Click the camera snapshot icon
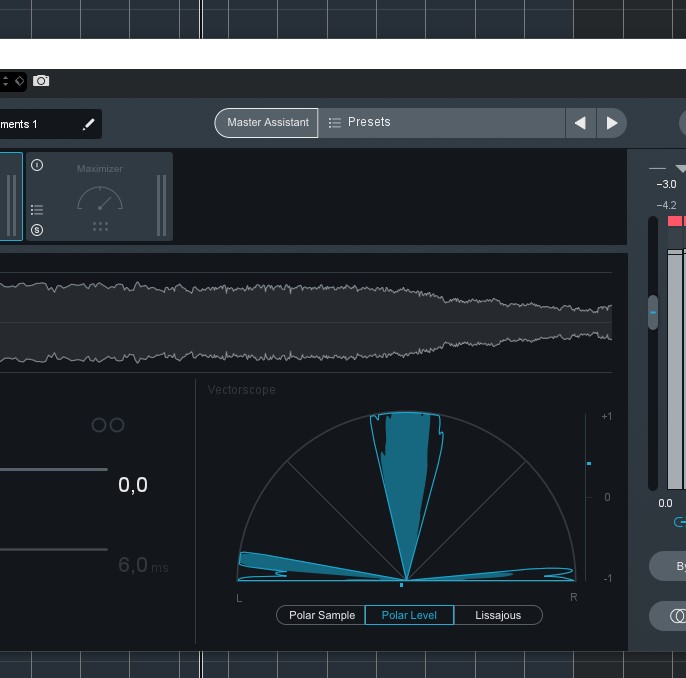 click(41, 81)
